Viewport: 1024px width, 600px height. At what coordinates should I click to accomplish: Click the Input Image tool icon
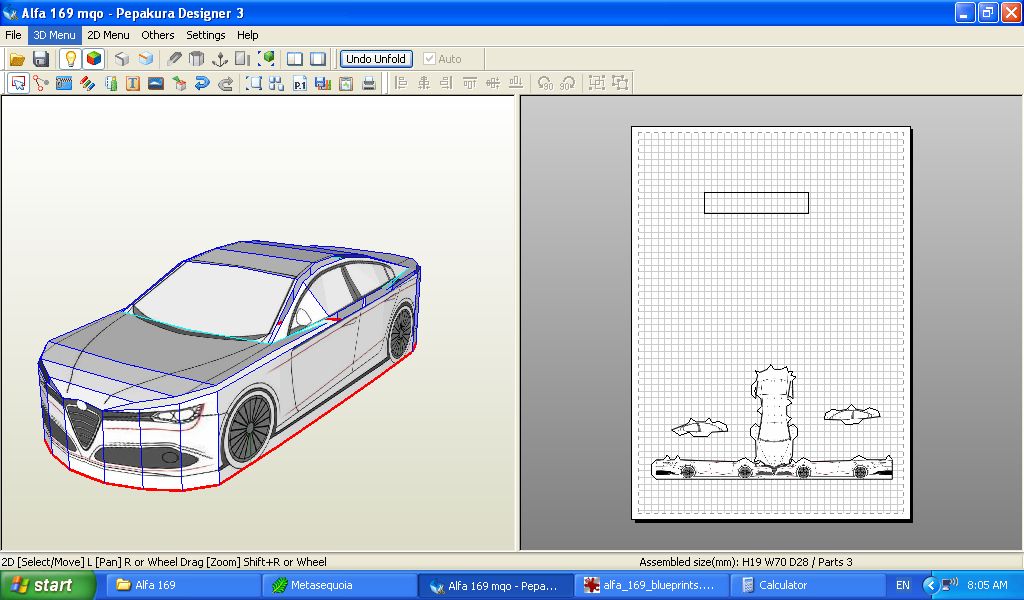pos(156,84)
